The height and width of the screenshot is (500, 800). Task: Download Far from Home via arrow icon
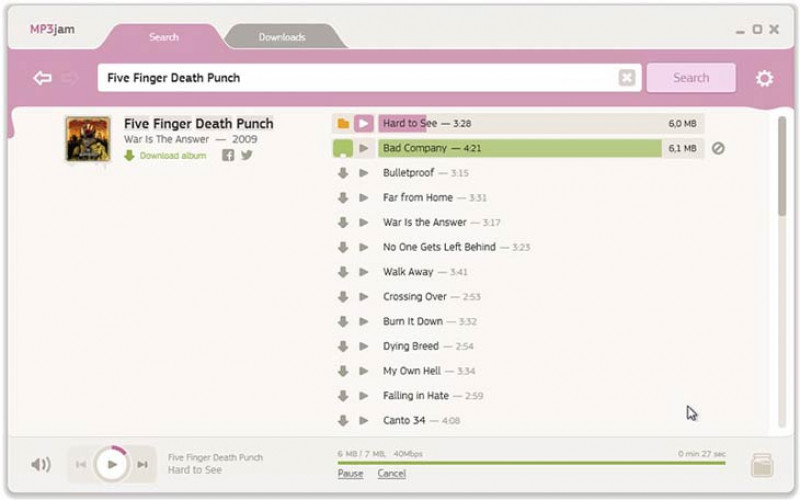pos(343,197)
